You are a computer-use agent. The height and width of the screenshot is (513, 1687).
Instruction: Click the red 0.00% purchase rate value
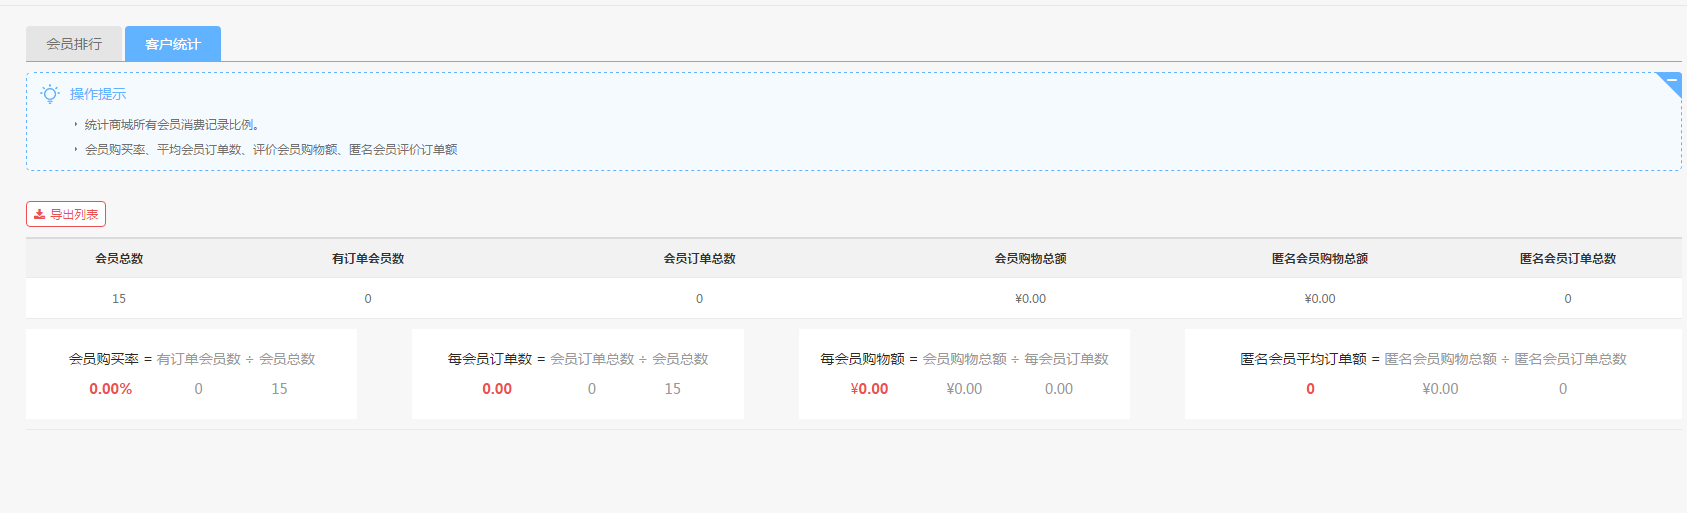(111, 389)
